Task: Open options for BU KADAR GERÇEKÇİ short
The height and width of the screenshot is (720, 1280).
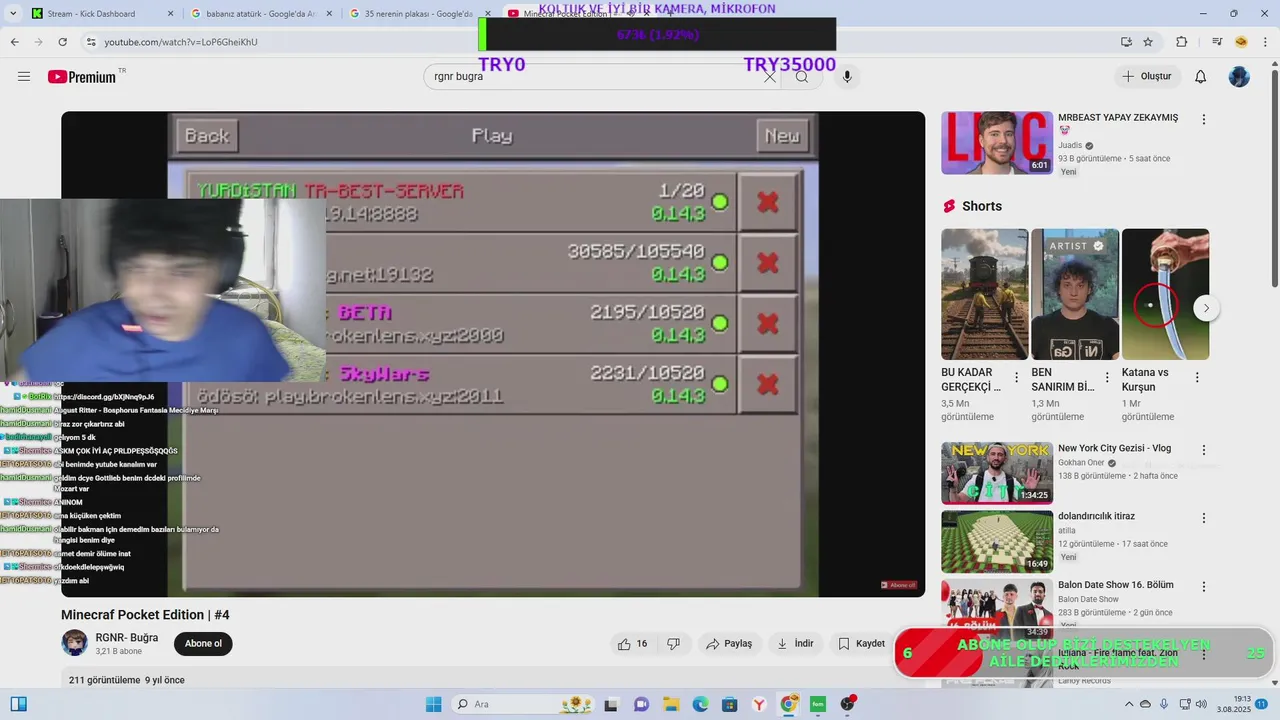Action: [x=1017, y=378]
